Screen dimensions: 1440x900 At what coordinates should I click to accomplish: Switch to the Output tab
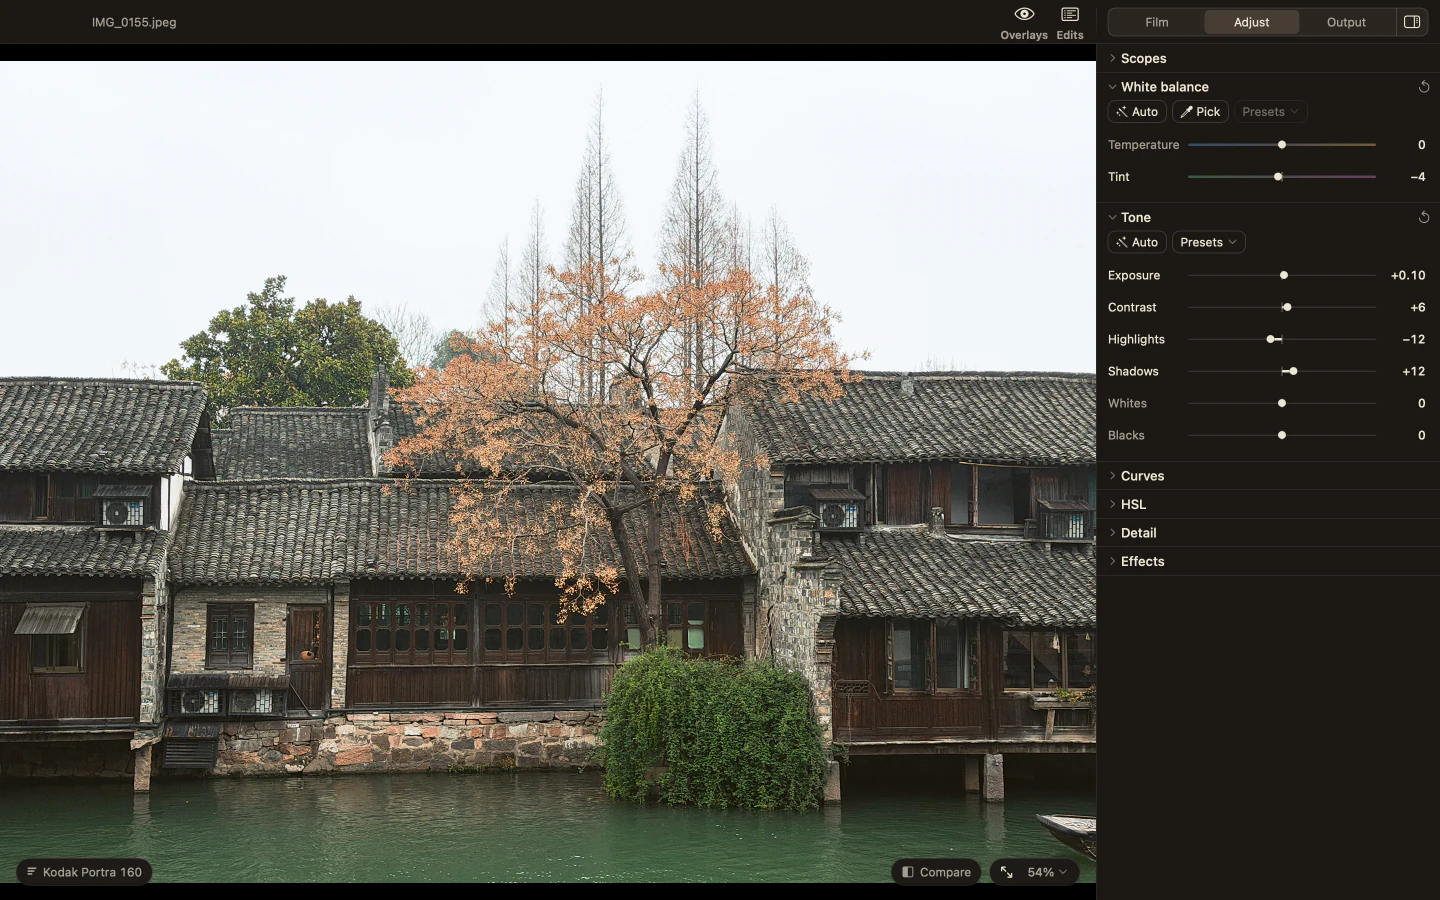pos(1346,22)
